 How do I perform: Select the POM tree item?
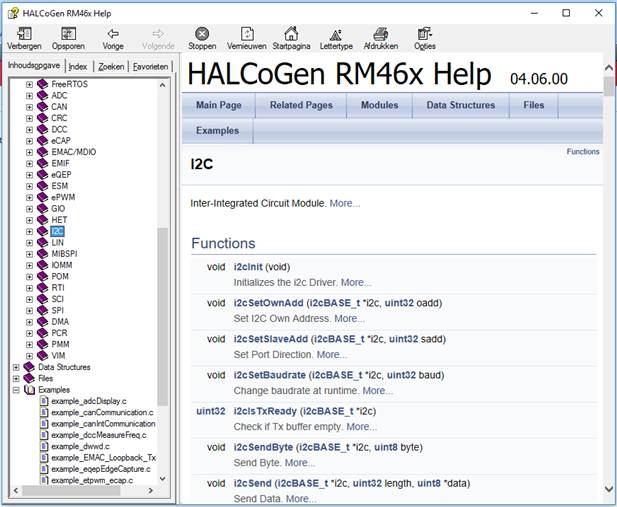[x=60, y=277]
